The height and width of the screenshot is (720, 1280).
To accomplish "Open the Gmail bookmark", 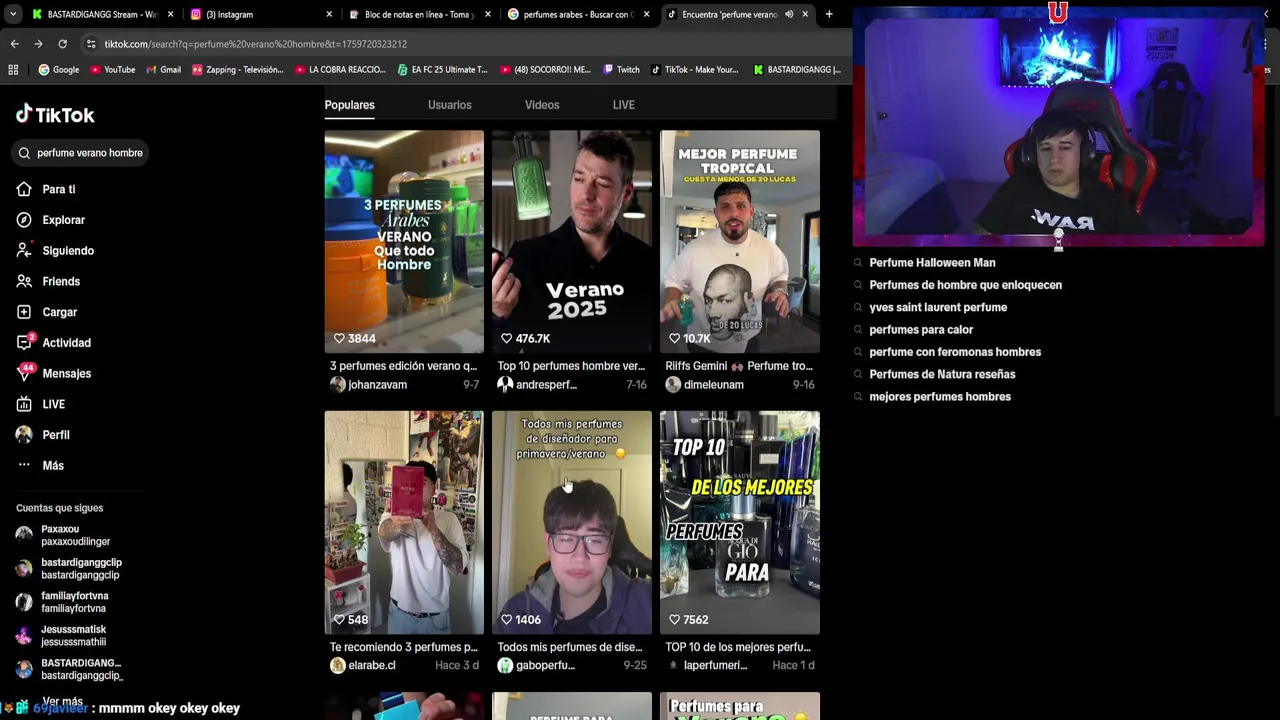I will point(163,70).
